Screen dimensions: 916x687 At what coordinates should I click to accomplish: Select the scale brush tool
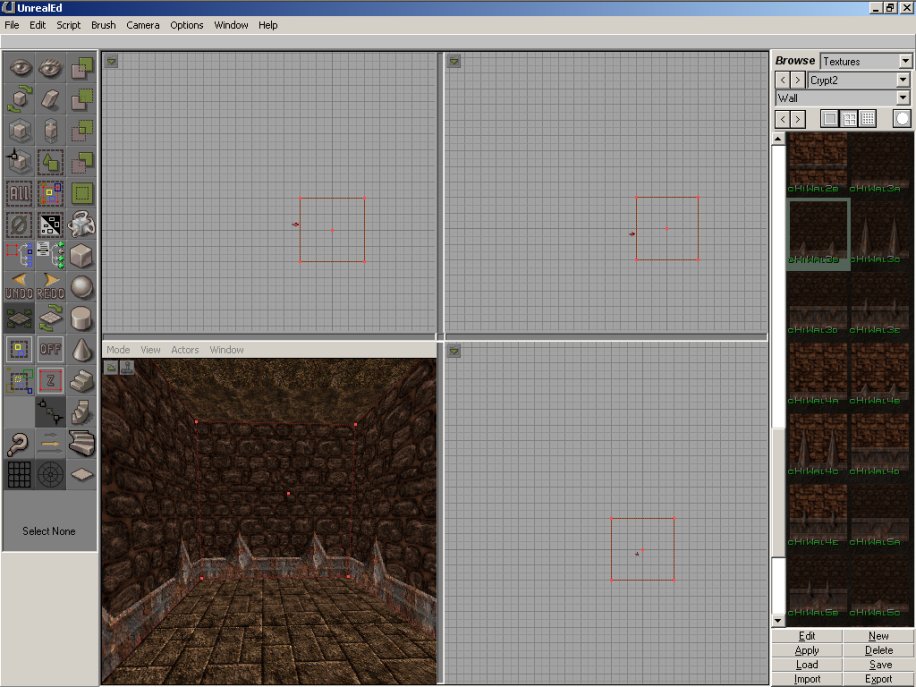tap(19, 130)
